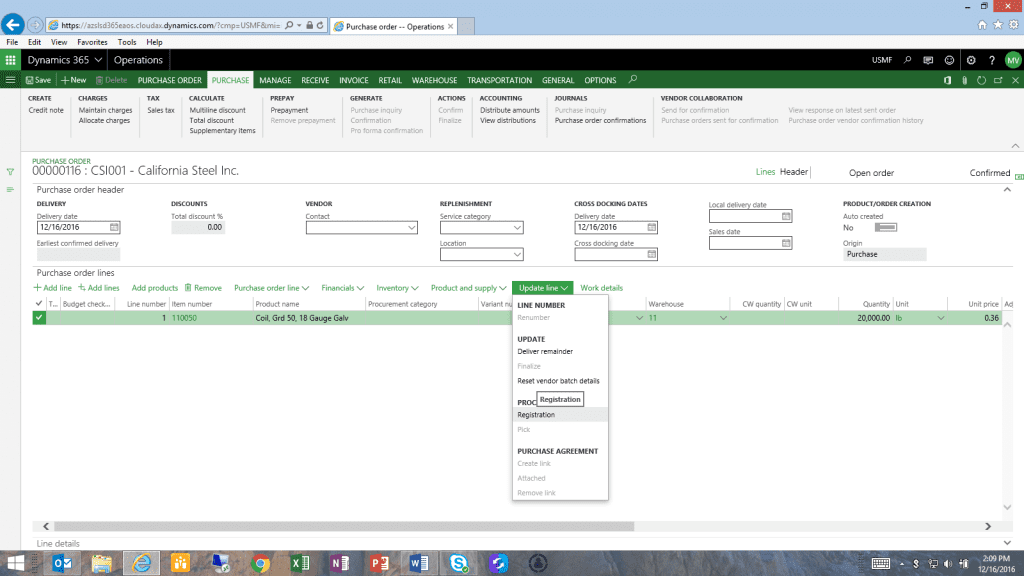The width and height of the screenshot is (1024, 576).
Task: Toggle the Auto created switch
Action: point(885,227)
